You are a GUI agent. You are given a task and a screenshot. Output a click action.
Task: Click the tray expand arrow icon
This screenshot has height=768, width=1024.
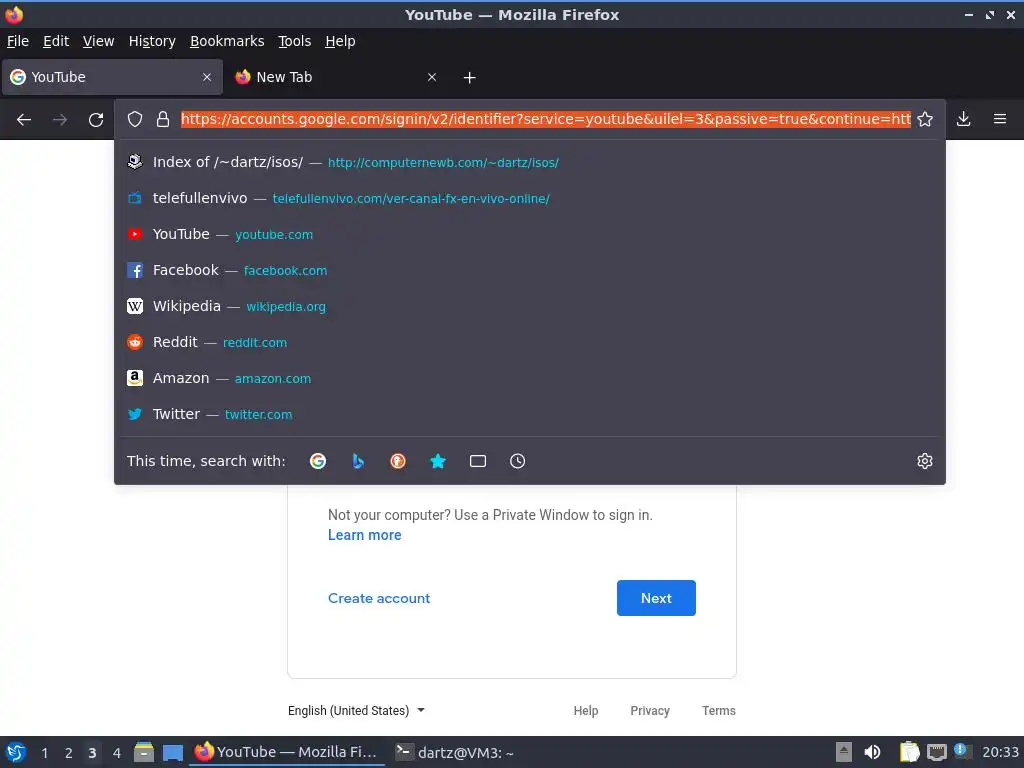(x=844, y=752)
